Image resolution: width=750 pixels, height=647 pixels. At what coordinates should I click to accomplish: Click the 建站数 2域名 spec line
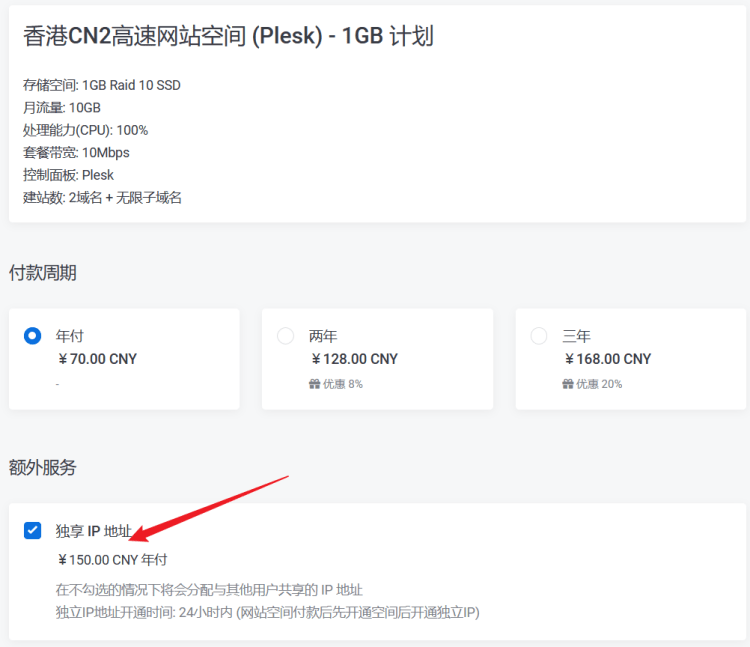tap(102, 197)
